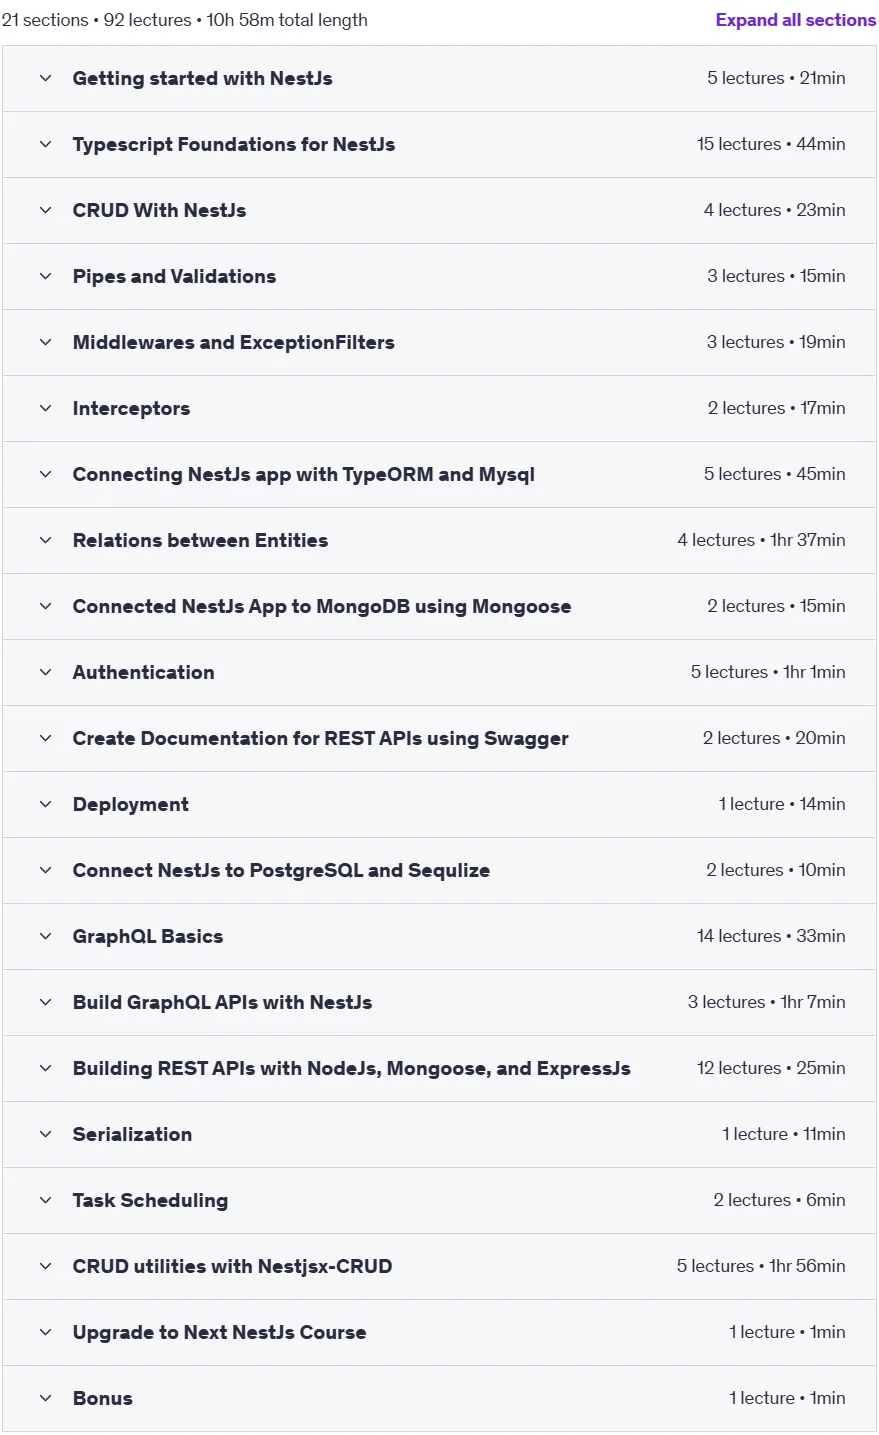The width and height of the screenshot is (879, 1435).
Task: Open Connected NestJs App to MongoDB using Mongoose
Action: 439,606
